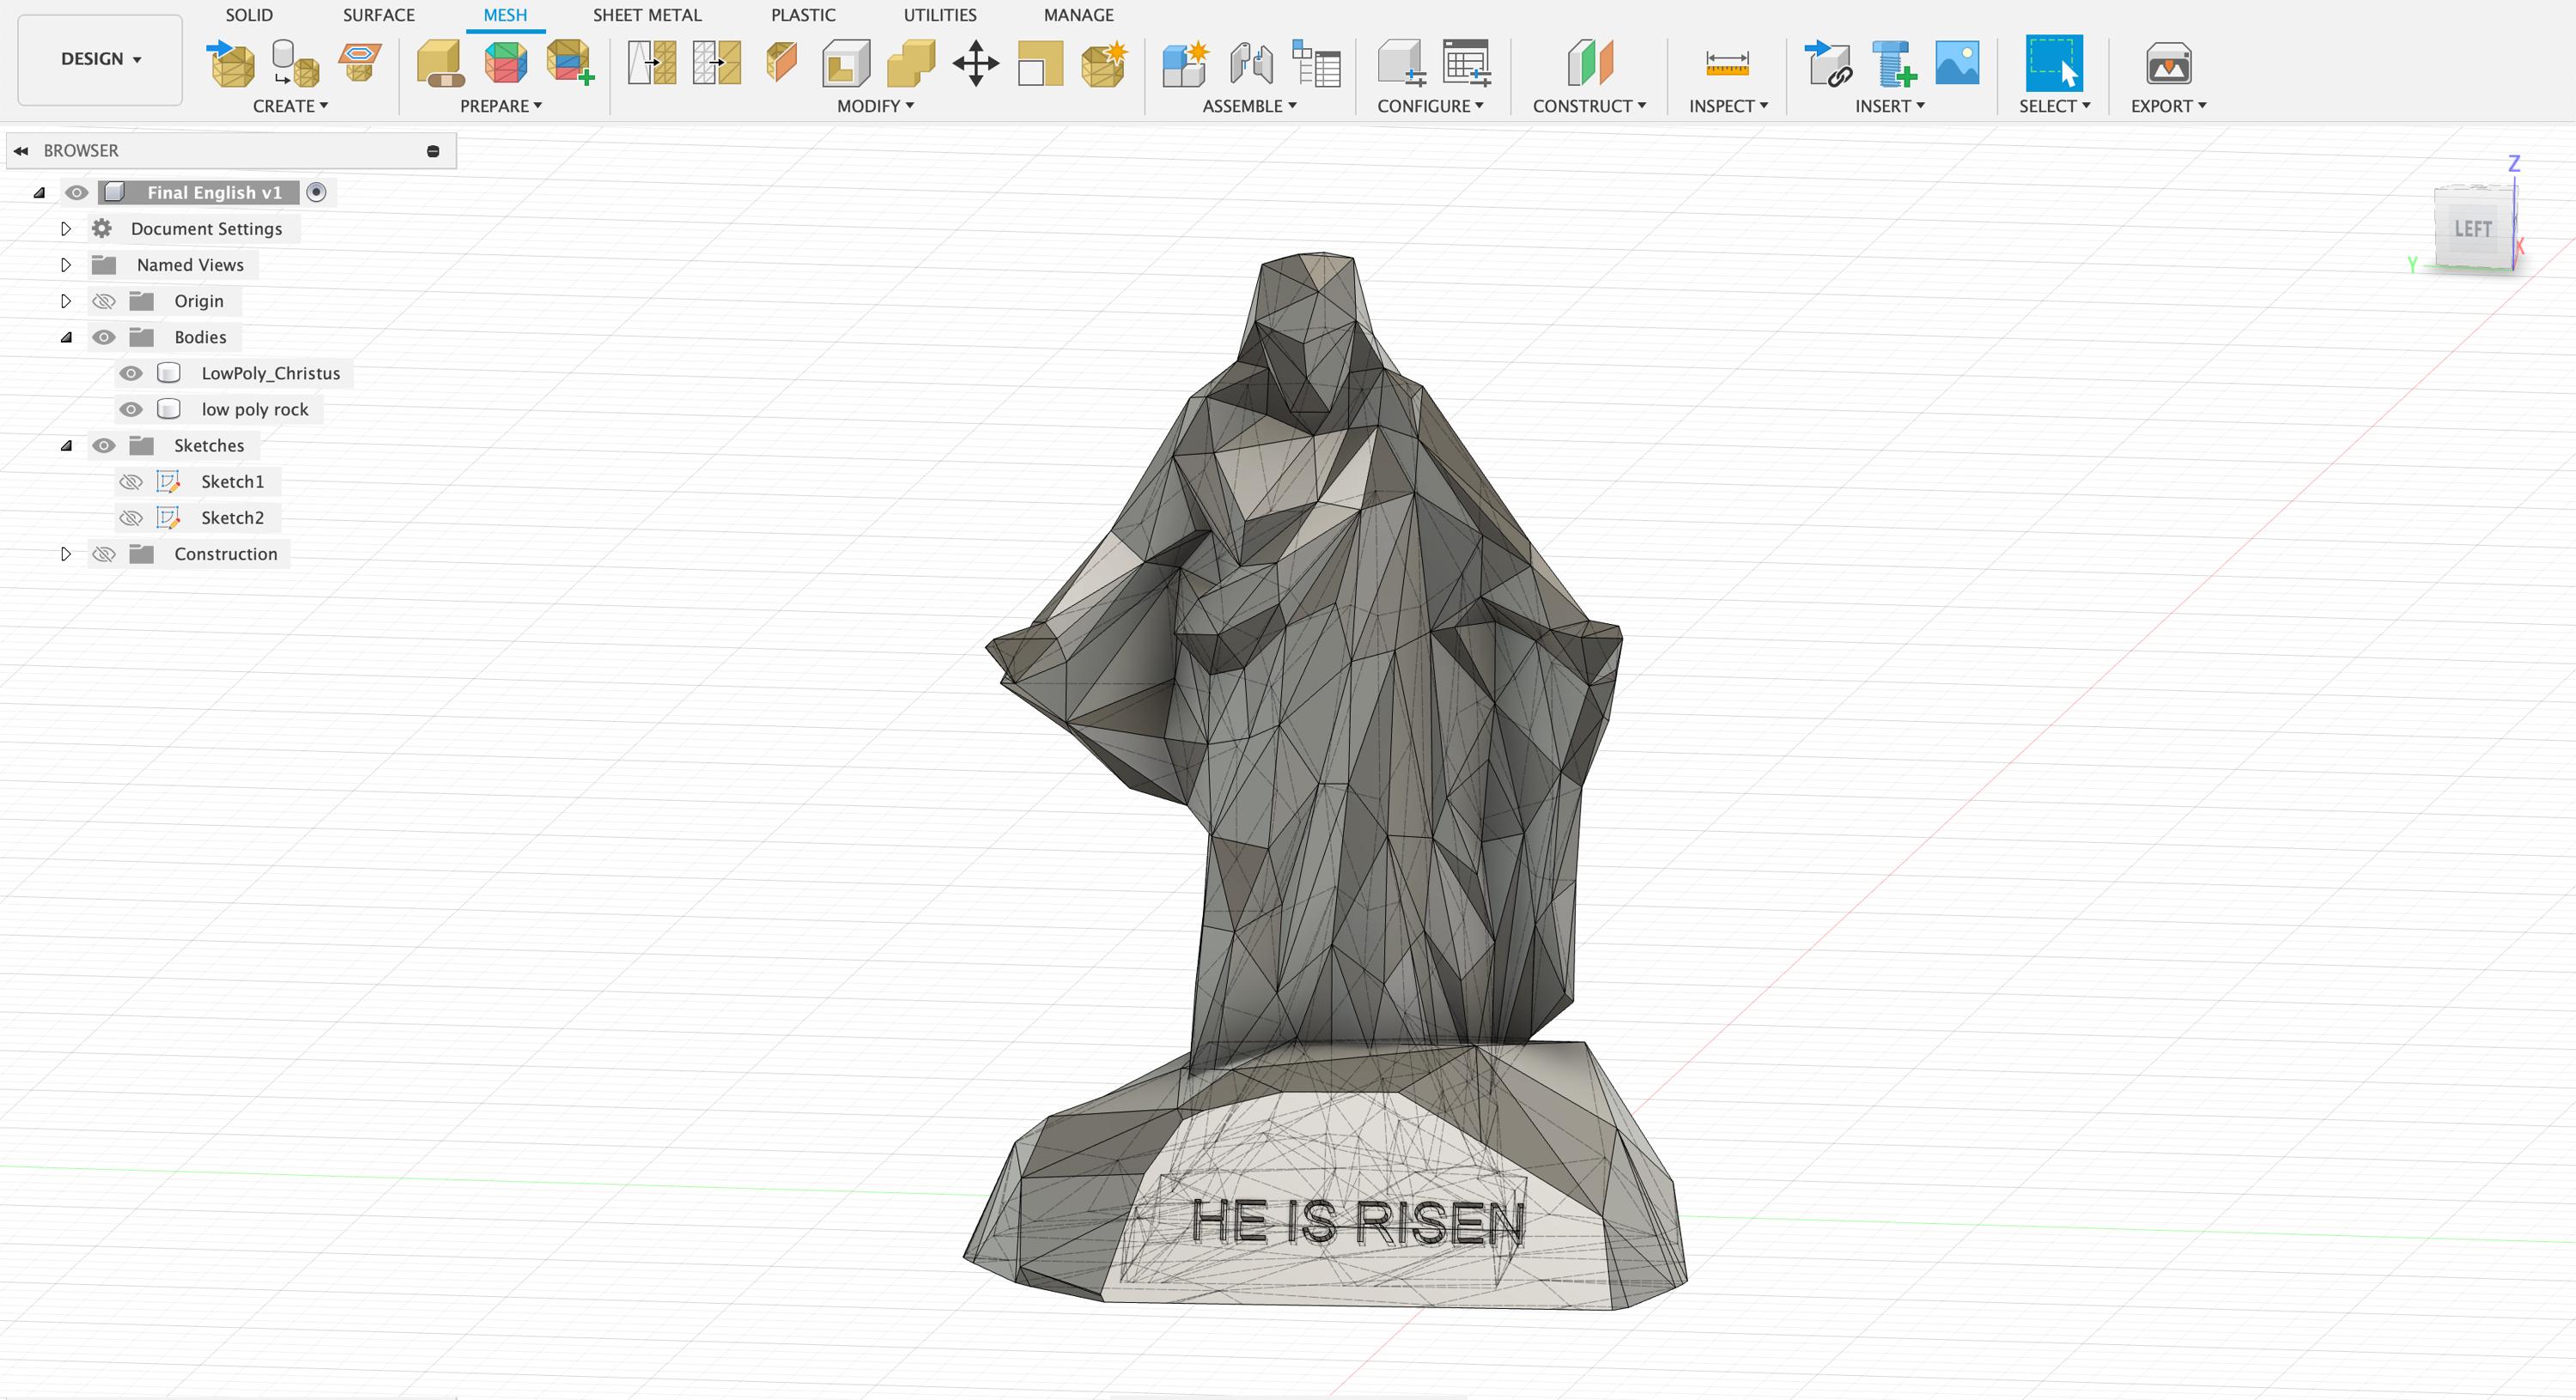The width and height of the screenshot is (2576, 1400).
Task: Show Sketch2 using its eye icon
Action: (x=131, y=518)
